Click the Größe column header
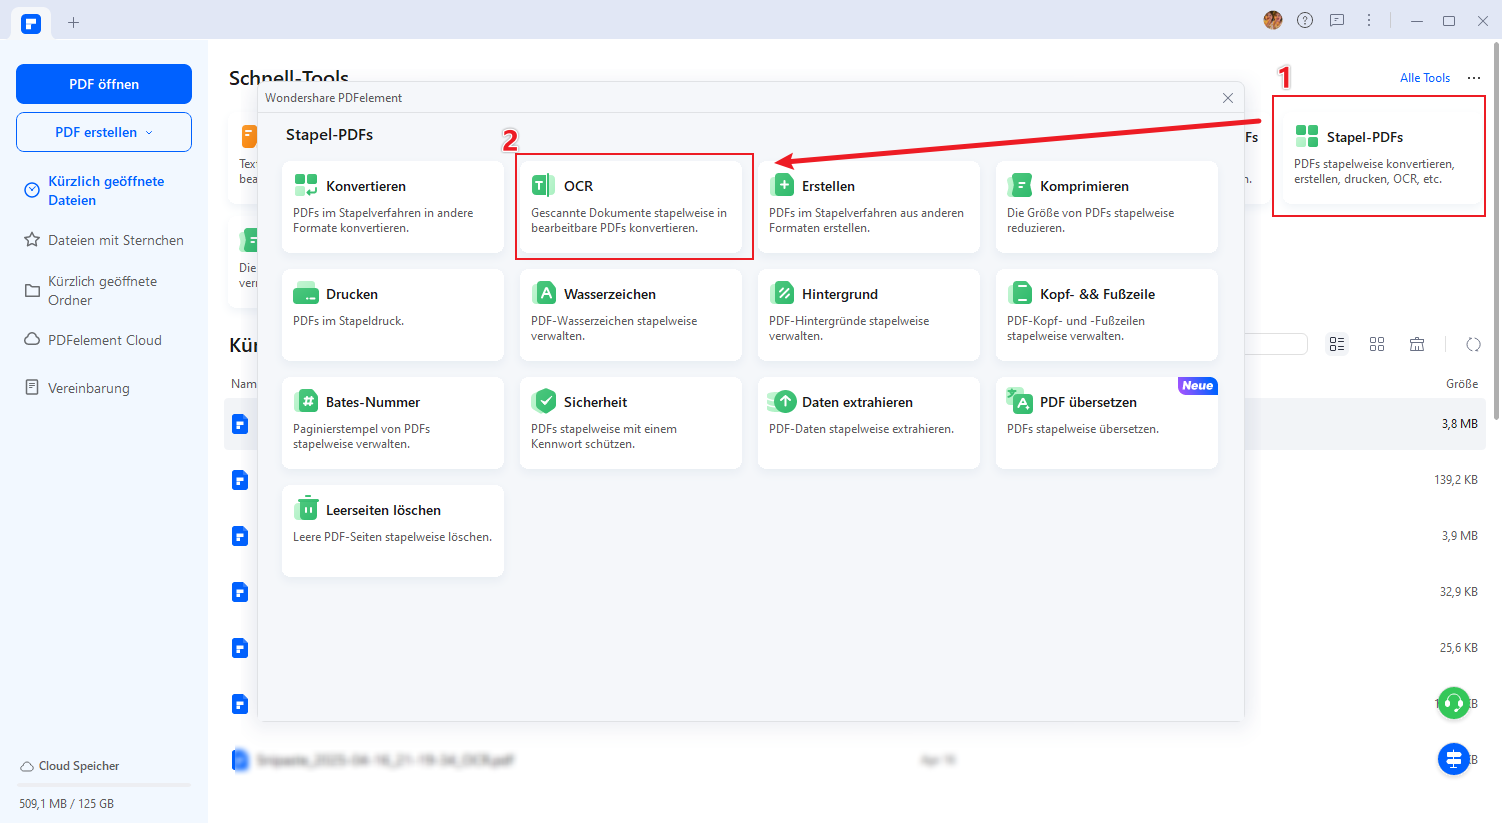 1461,384
